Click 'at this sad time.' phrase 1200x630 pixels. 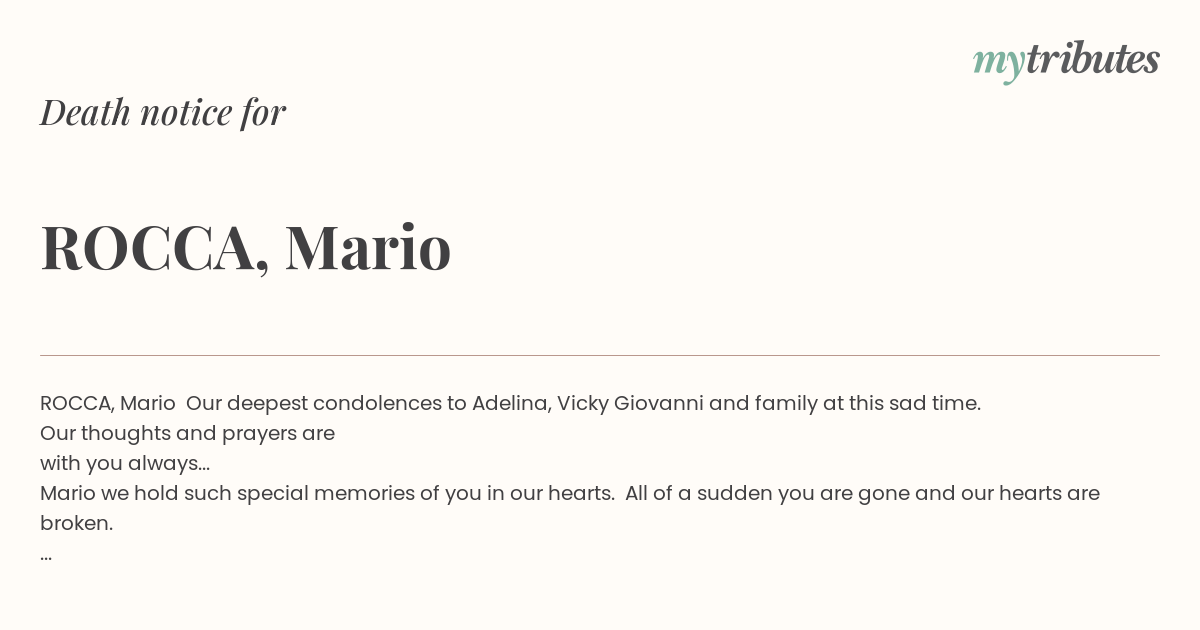coord(901,403)
